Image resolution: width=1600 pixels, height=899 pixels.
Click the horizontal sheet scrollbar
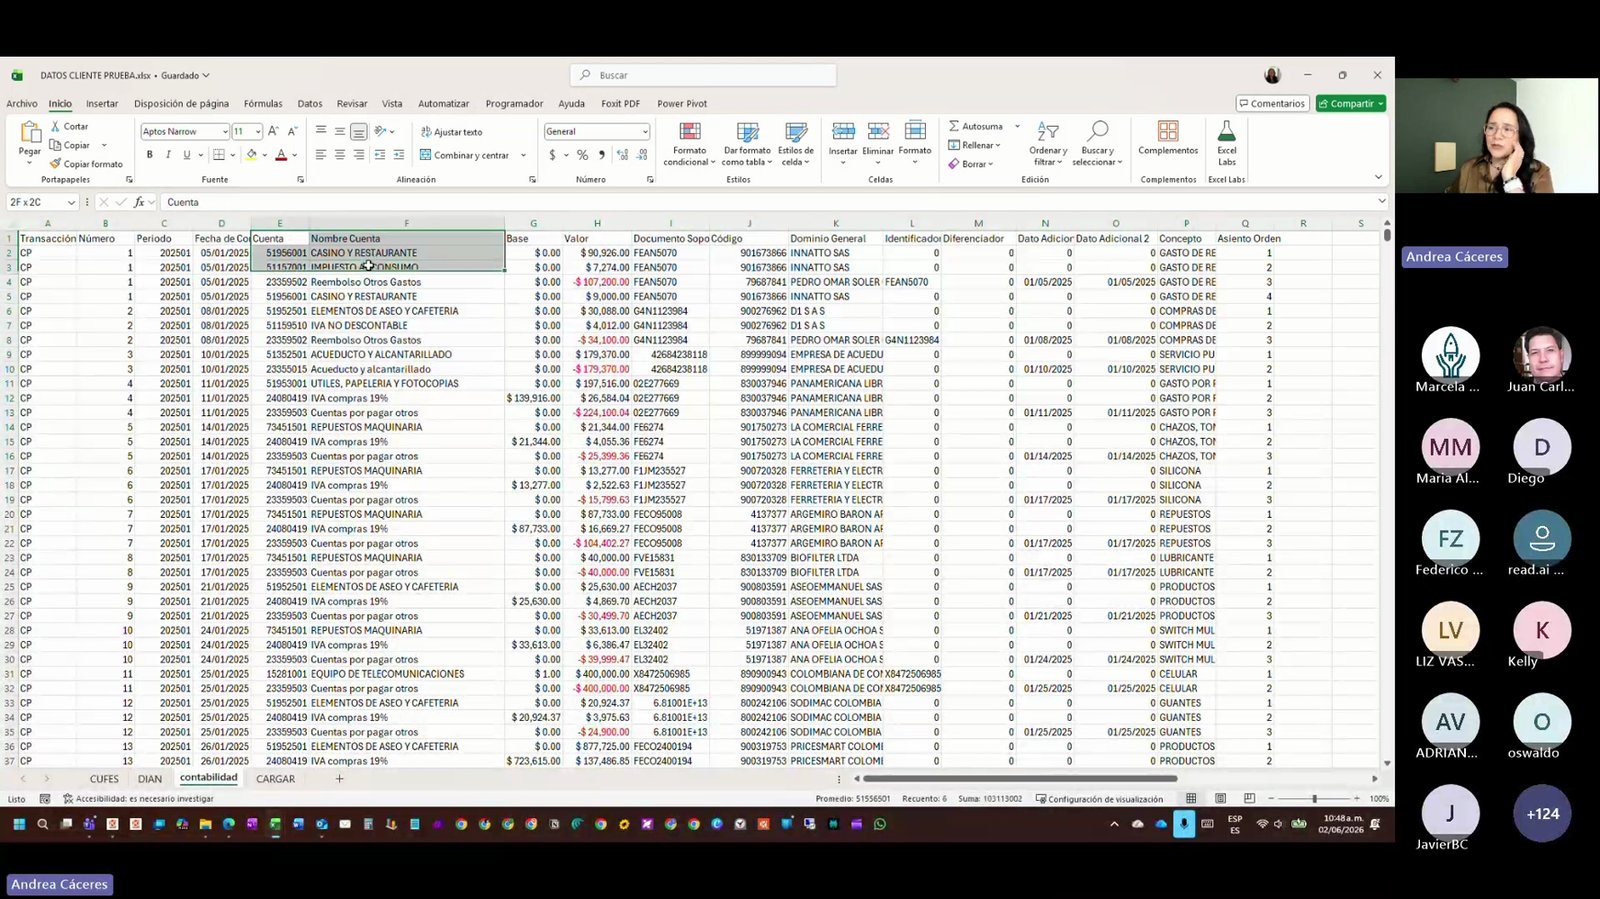tap(1020, 778)
